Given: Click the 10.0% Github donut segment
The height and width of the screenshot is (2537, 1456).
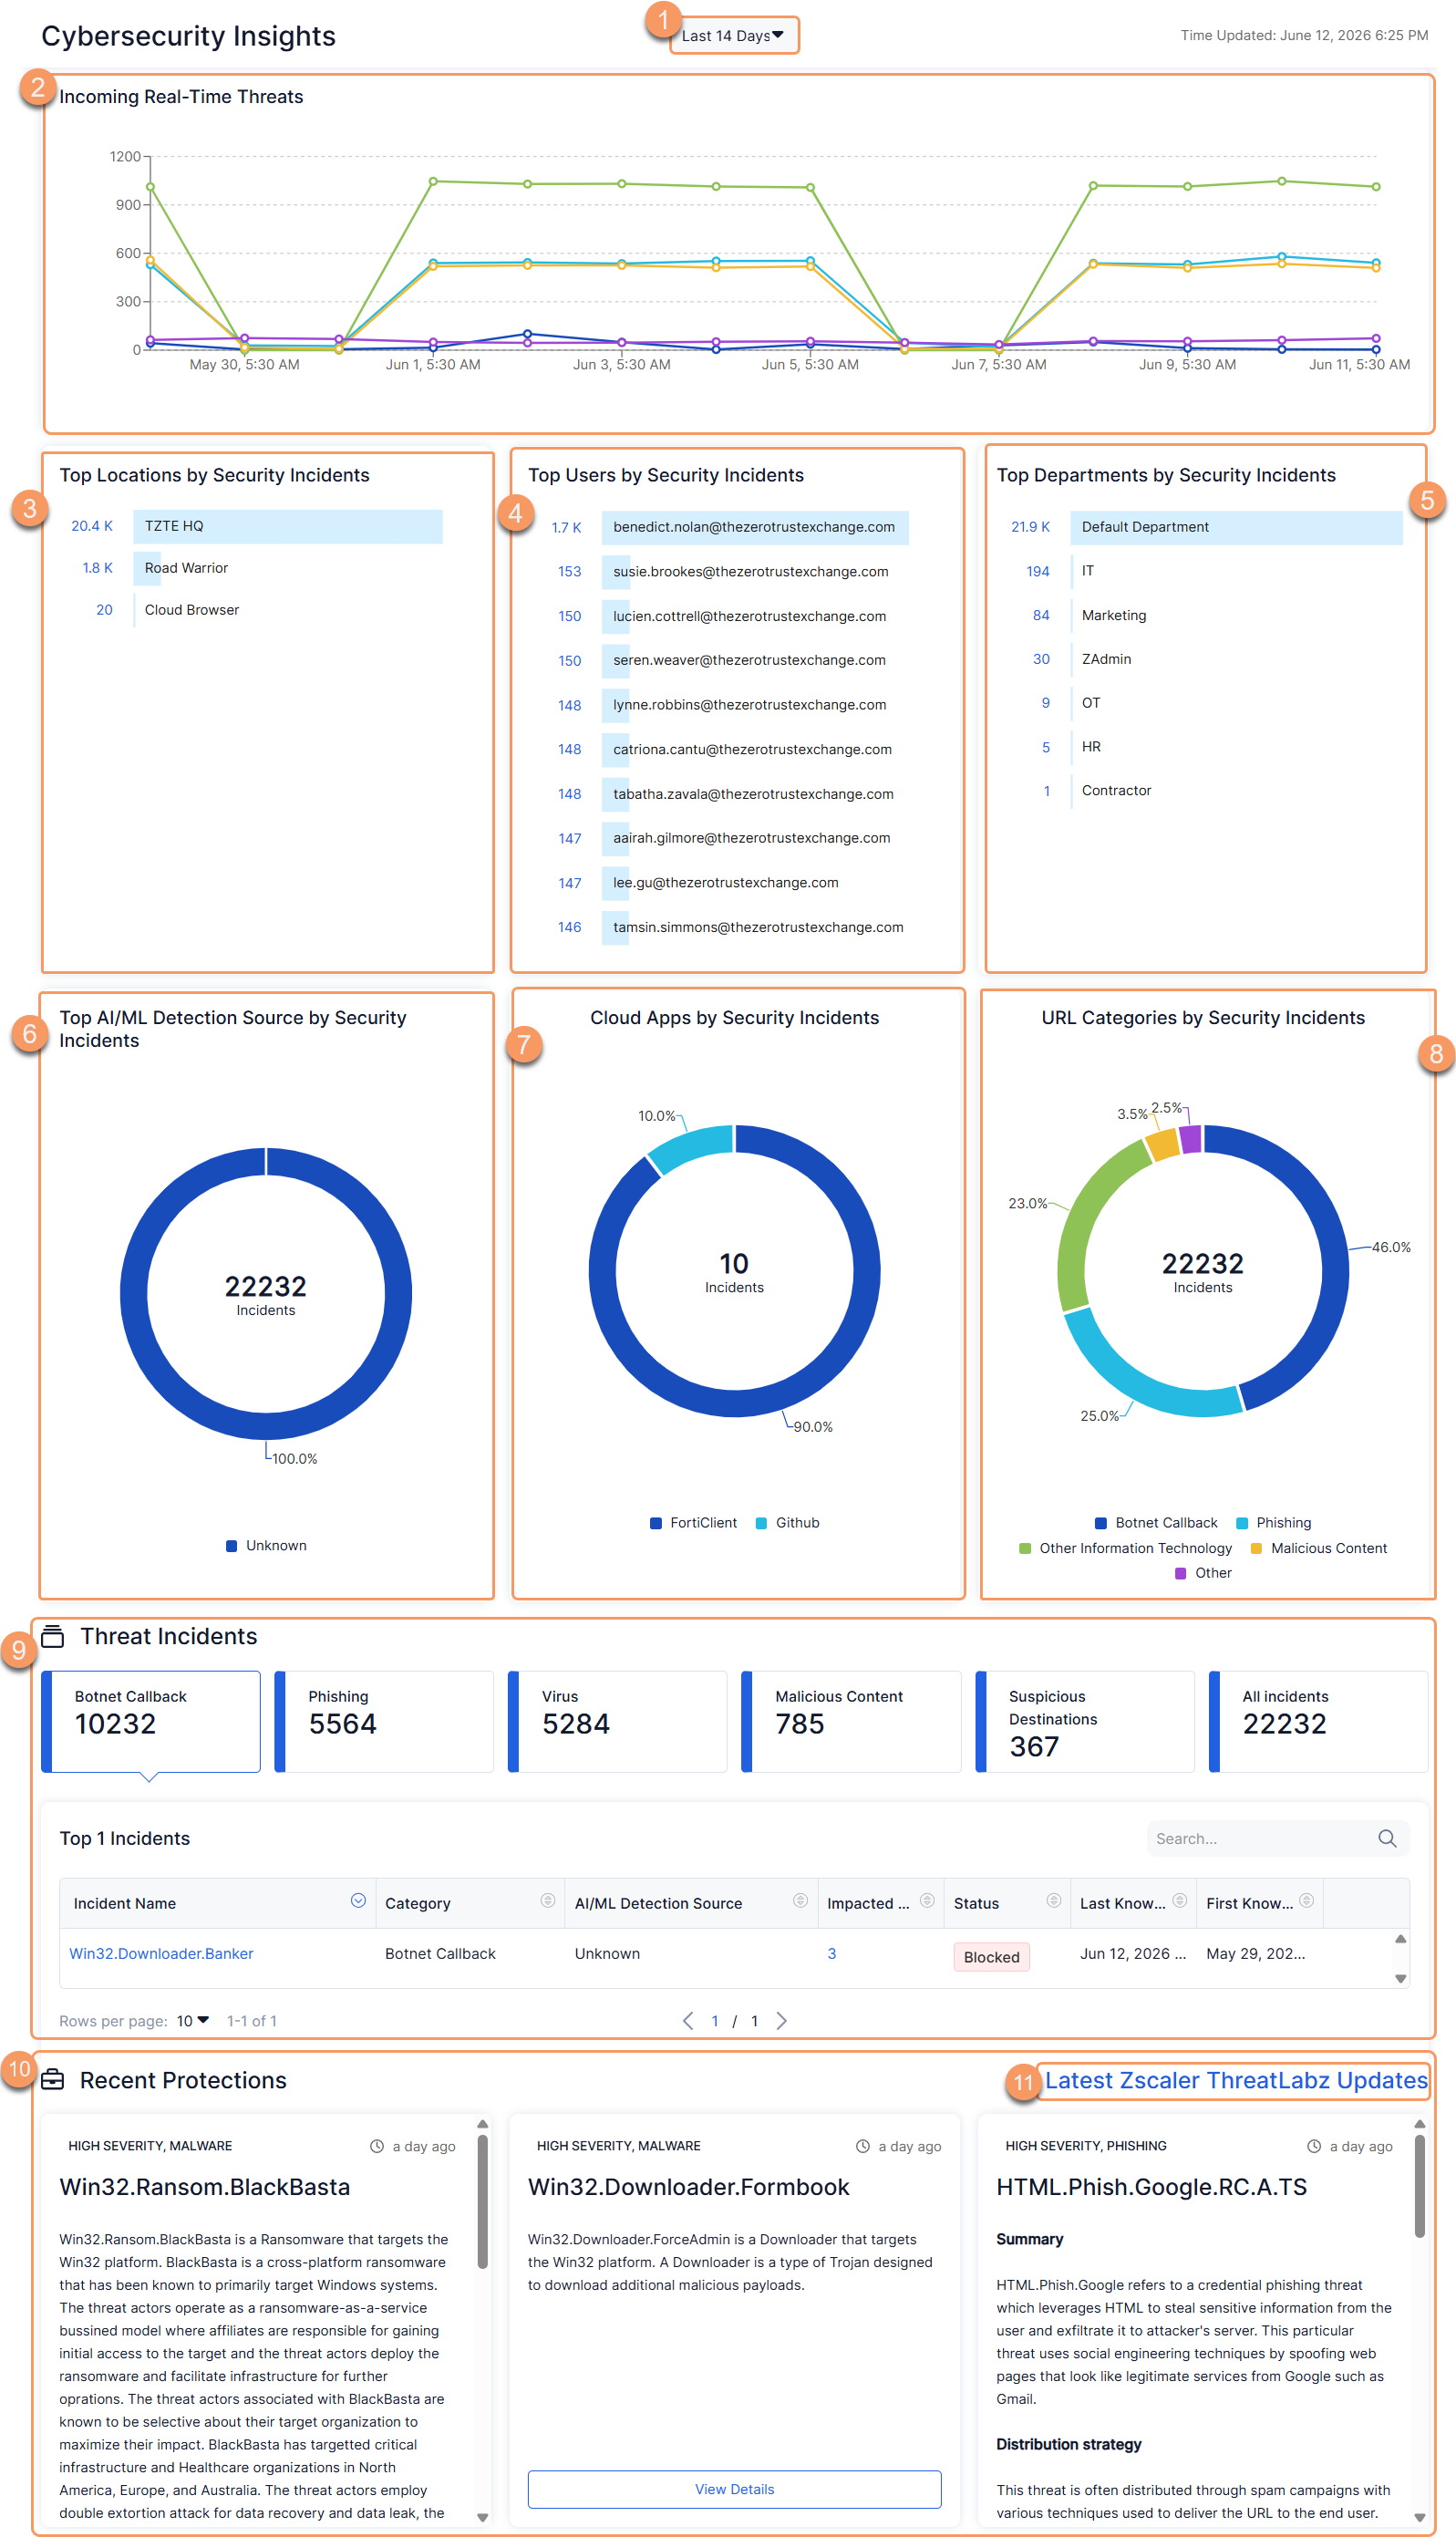Looking at the screenshot, I should [x=695, y=1145].
